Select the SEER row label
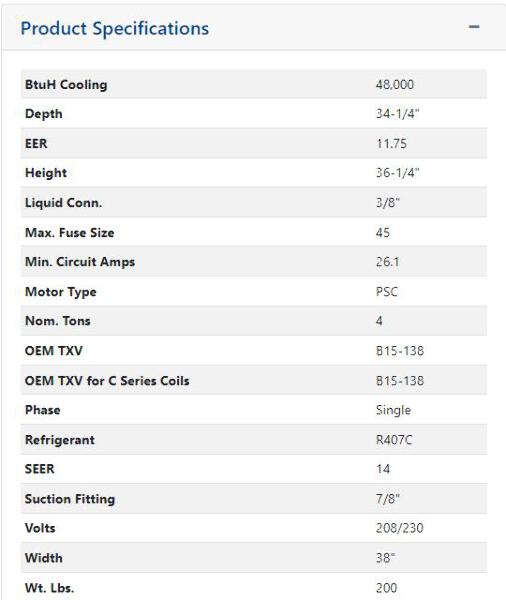This screenshot has height=600, width=506. (39, 469)
